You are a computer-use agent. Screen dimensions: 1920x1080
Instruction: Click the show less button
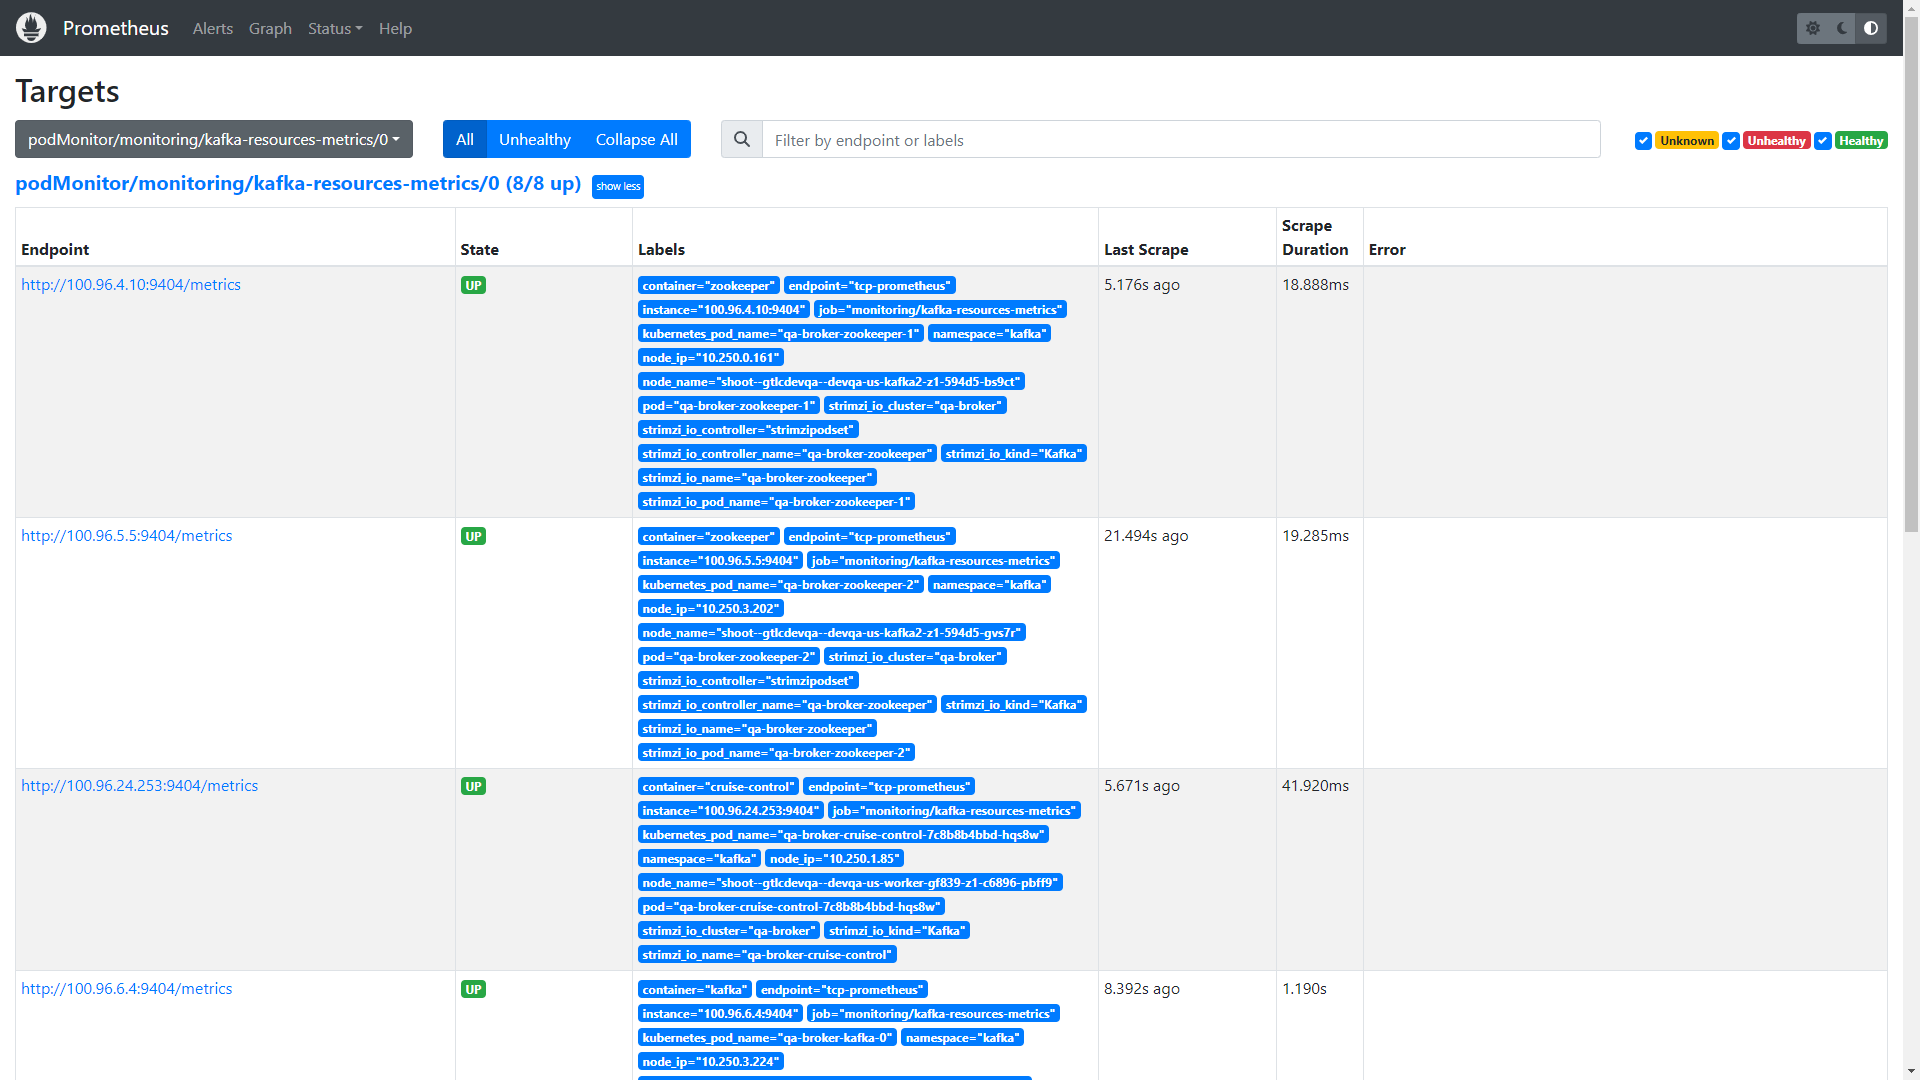[618, 187]
